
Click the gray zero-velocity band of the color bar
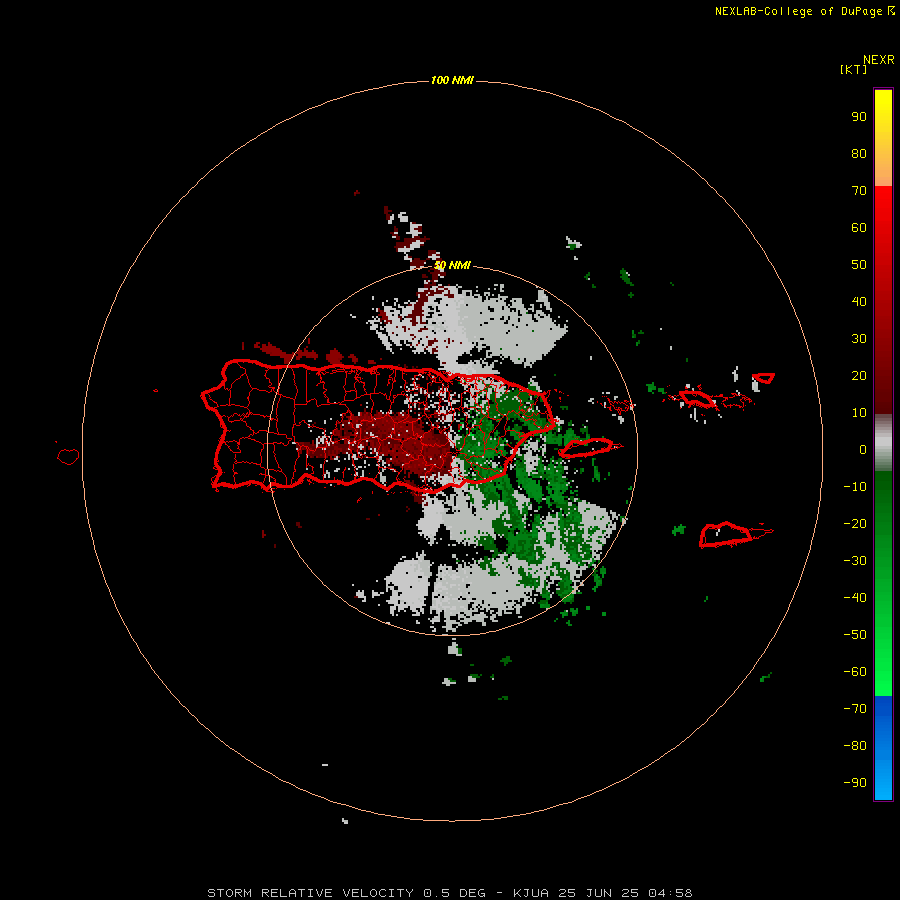click(883, 442)
